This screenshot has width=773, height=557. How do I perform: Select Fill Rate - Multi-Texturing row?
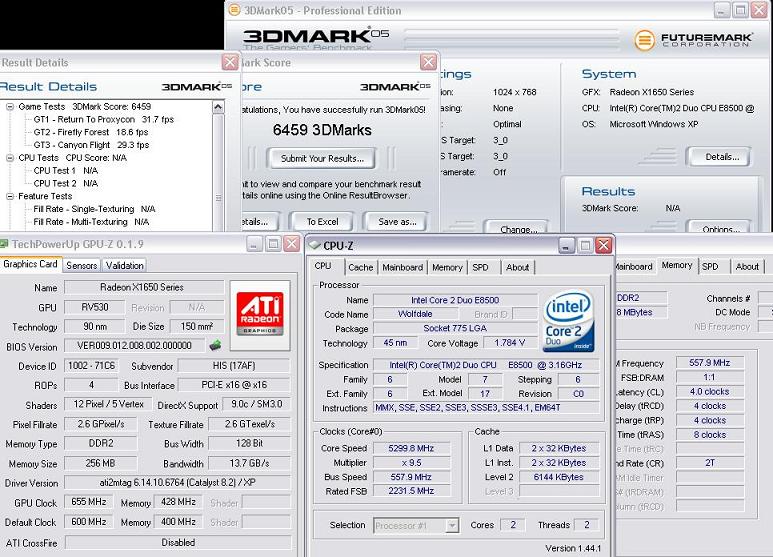(91, 222)
